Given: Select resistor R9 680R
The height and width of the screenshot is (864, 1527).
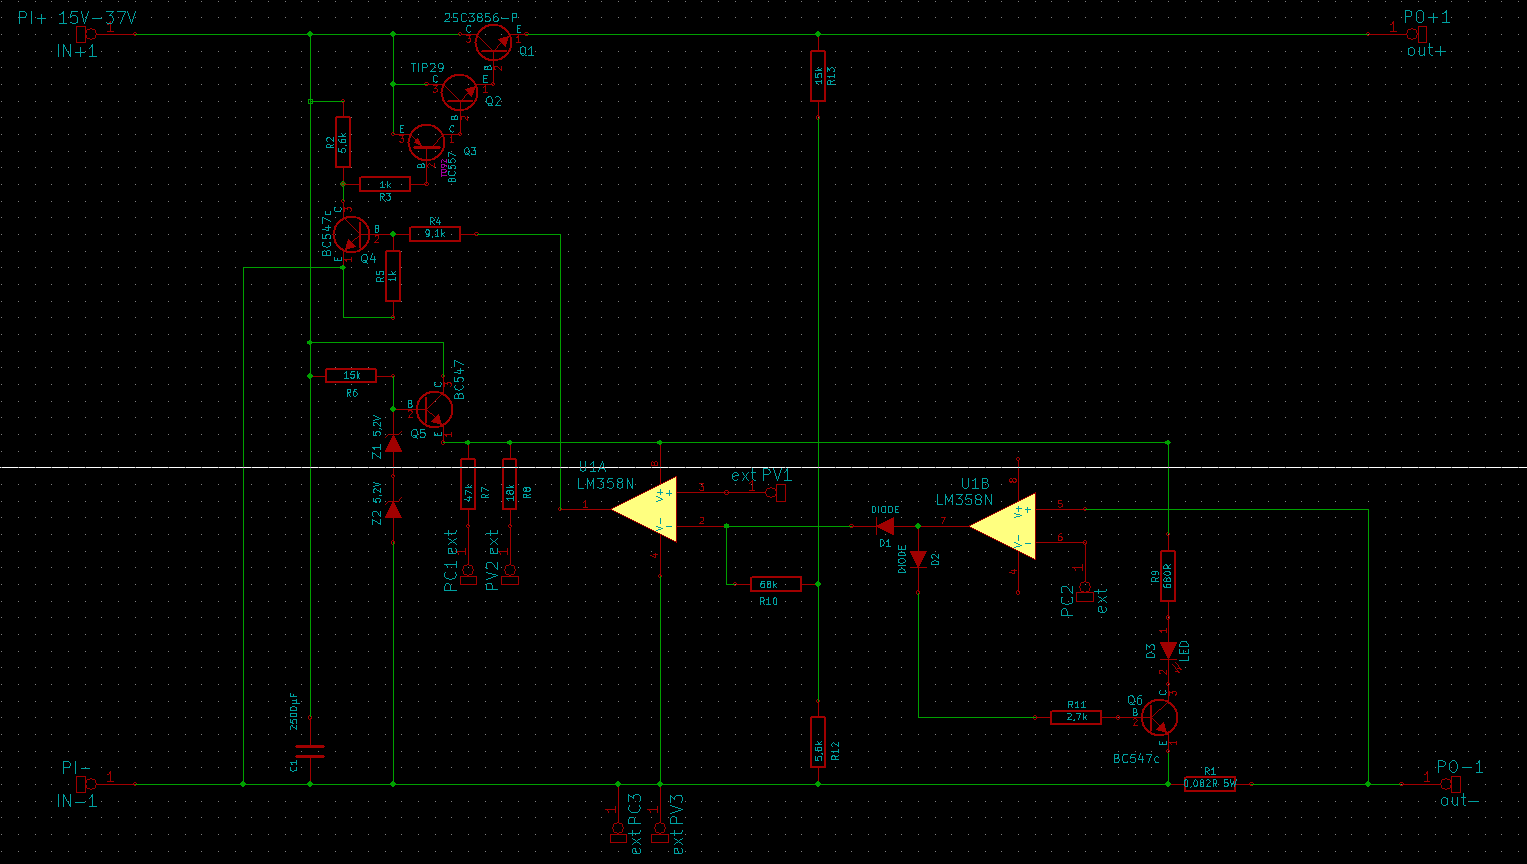Looking at the screenshot, I should 1168,576.
